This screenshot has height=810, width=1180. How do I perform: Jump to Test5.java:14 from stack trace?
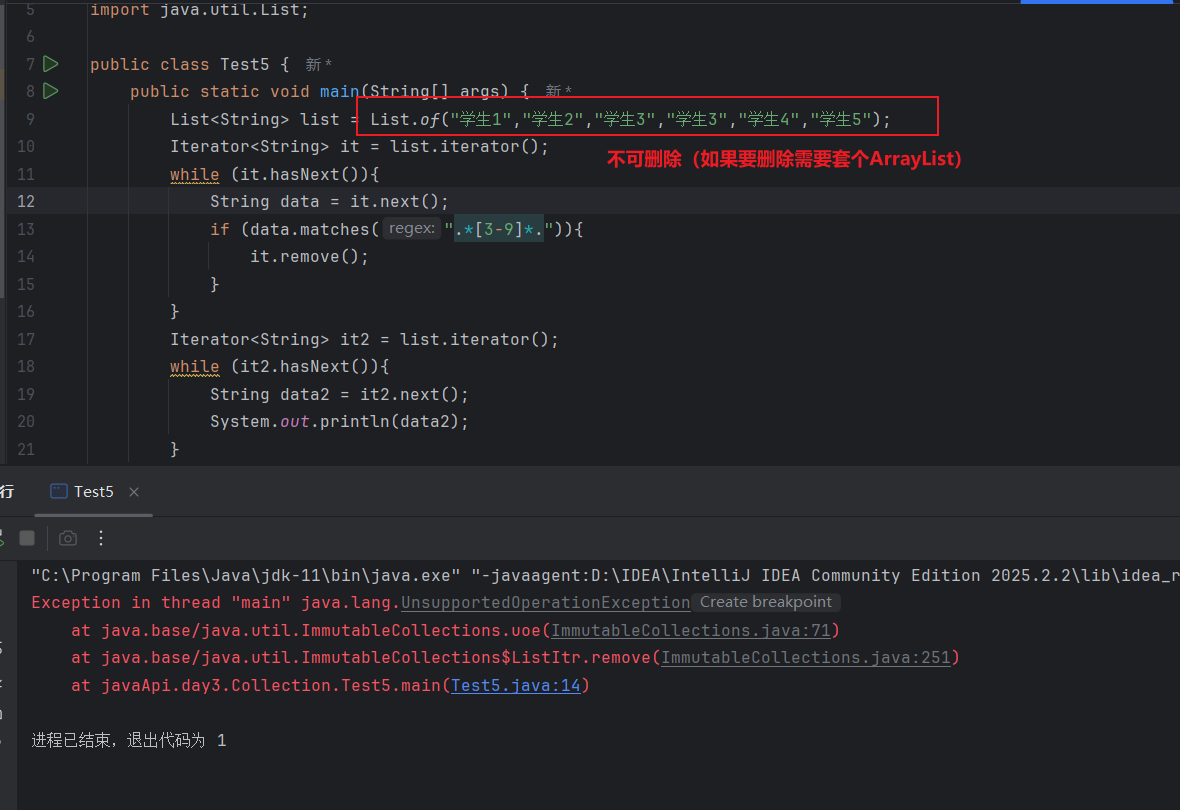pyautogui.click(x=516, y=685)
